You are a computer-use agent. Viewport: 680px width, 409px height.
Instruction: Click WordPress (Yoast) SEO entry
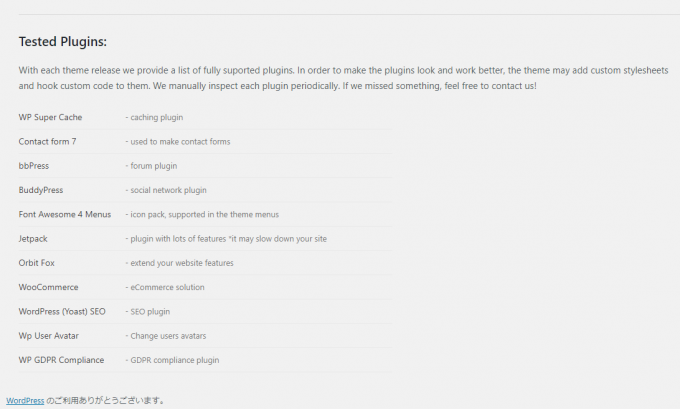point(62,311)
